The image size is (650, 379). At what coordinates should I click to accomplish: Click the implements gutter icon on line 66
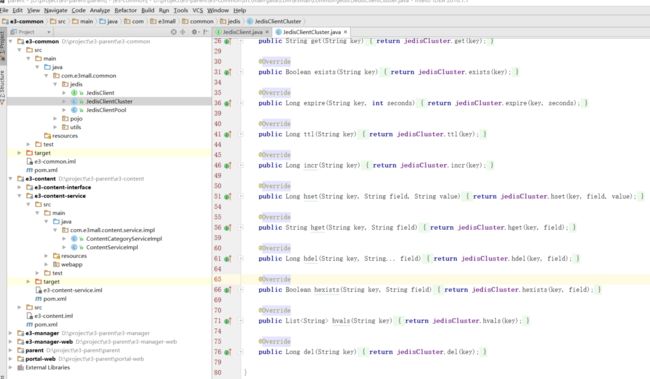click(228, 290)
